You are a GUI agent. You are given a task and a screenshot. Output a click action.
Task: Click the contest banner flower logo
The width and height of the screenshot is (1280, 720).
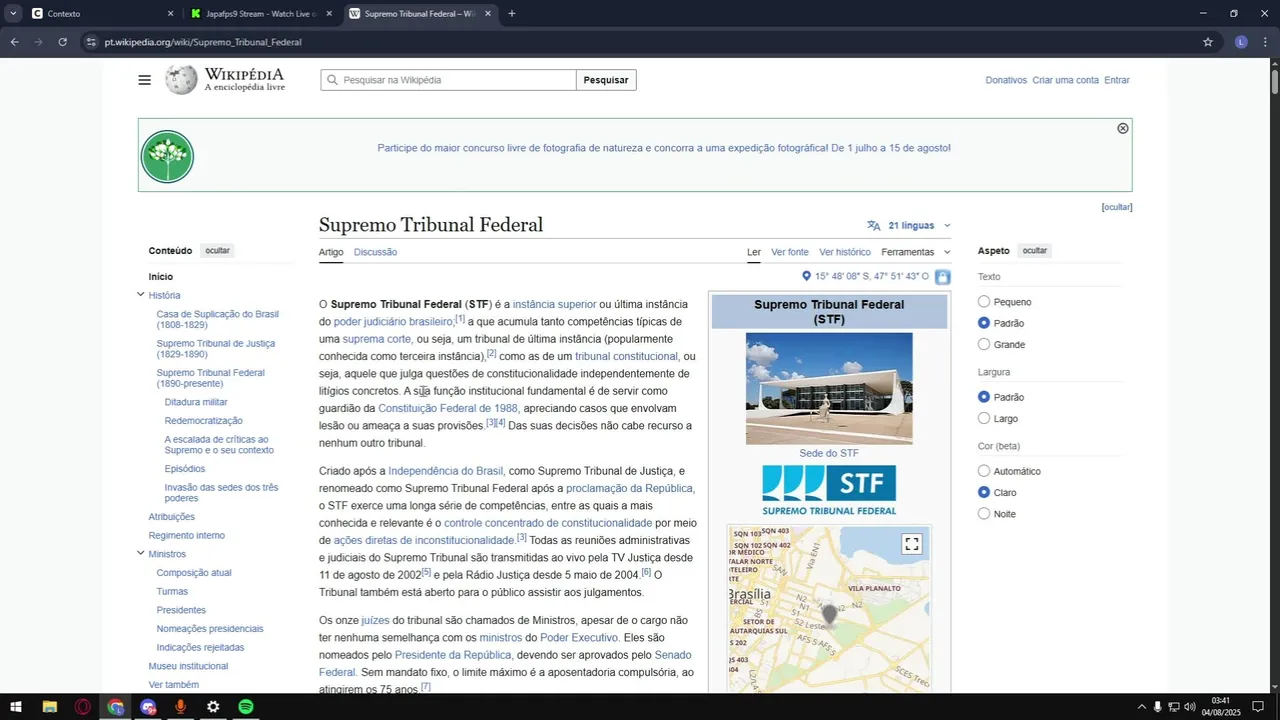point(167,157)
